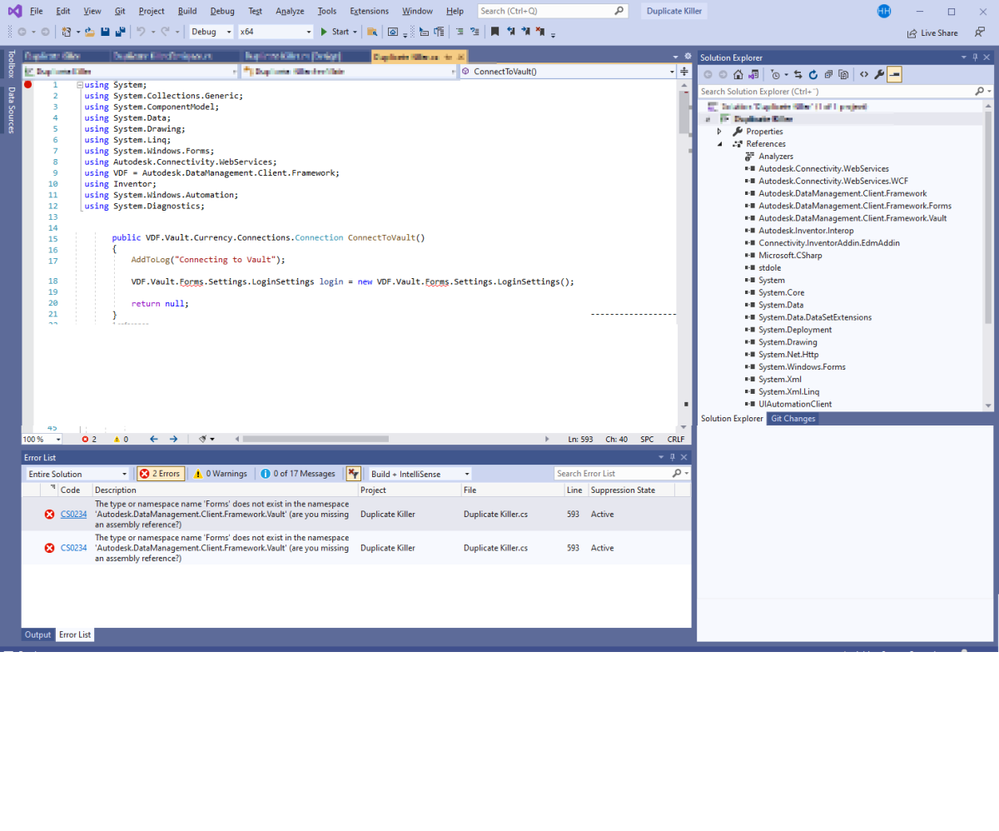Click the Solution Explorer pending changes filter icon
Screen dimensions: 999x831
(x=775, y=75)
